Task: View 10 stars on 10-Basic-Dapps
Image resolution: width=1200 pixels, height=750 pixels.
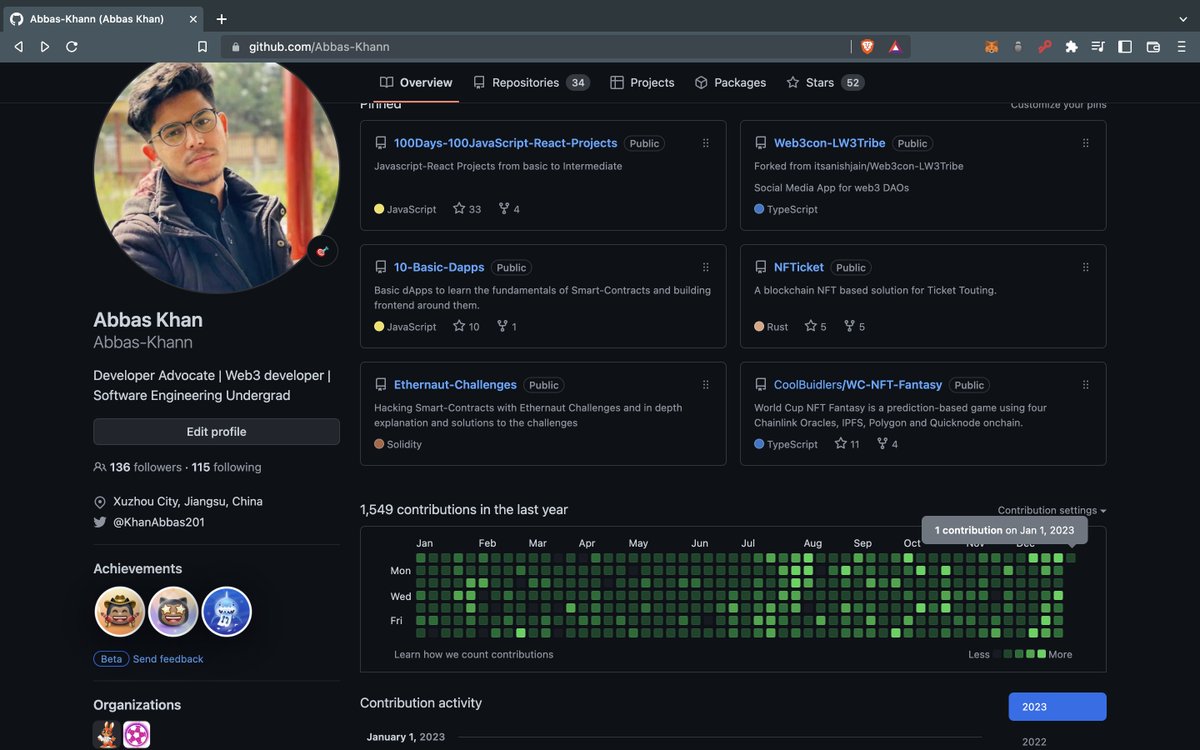Action: (x=467, y=326)
